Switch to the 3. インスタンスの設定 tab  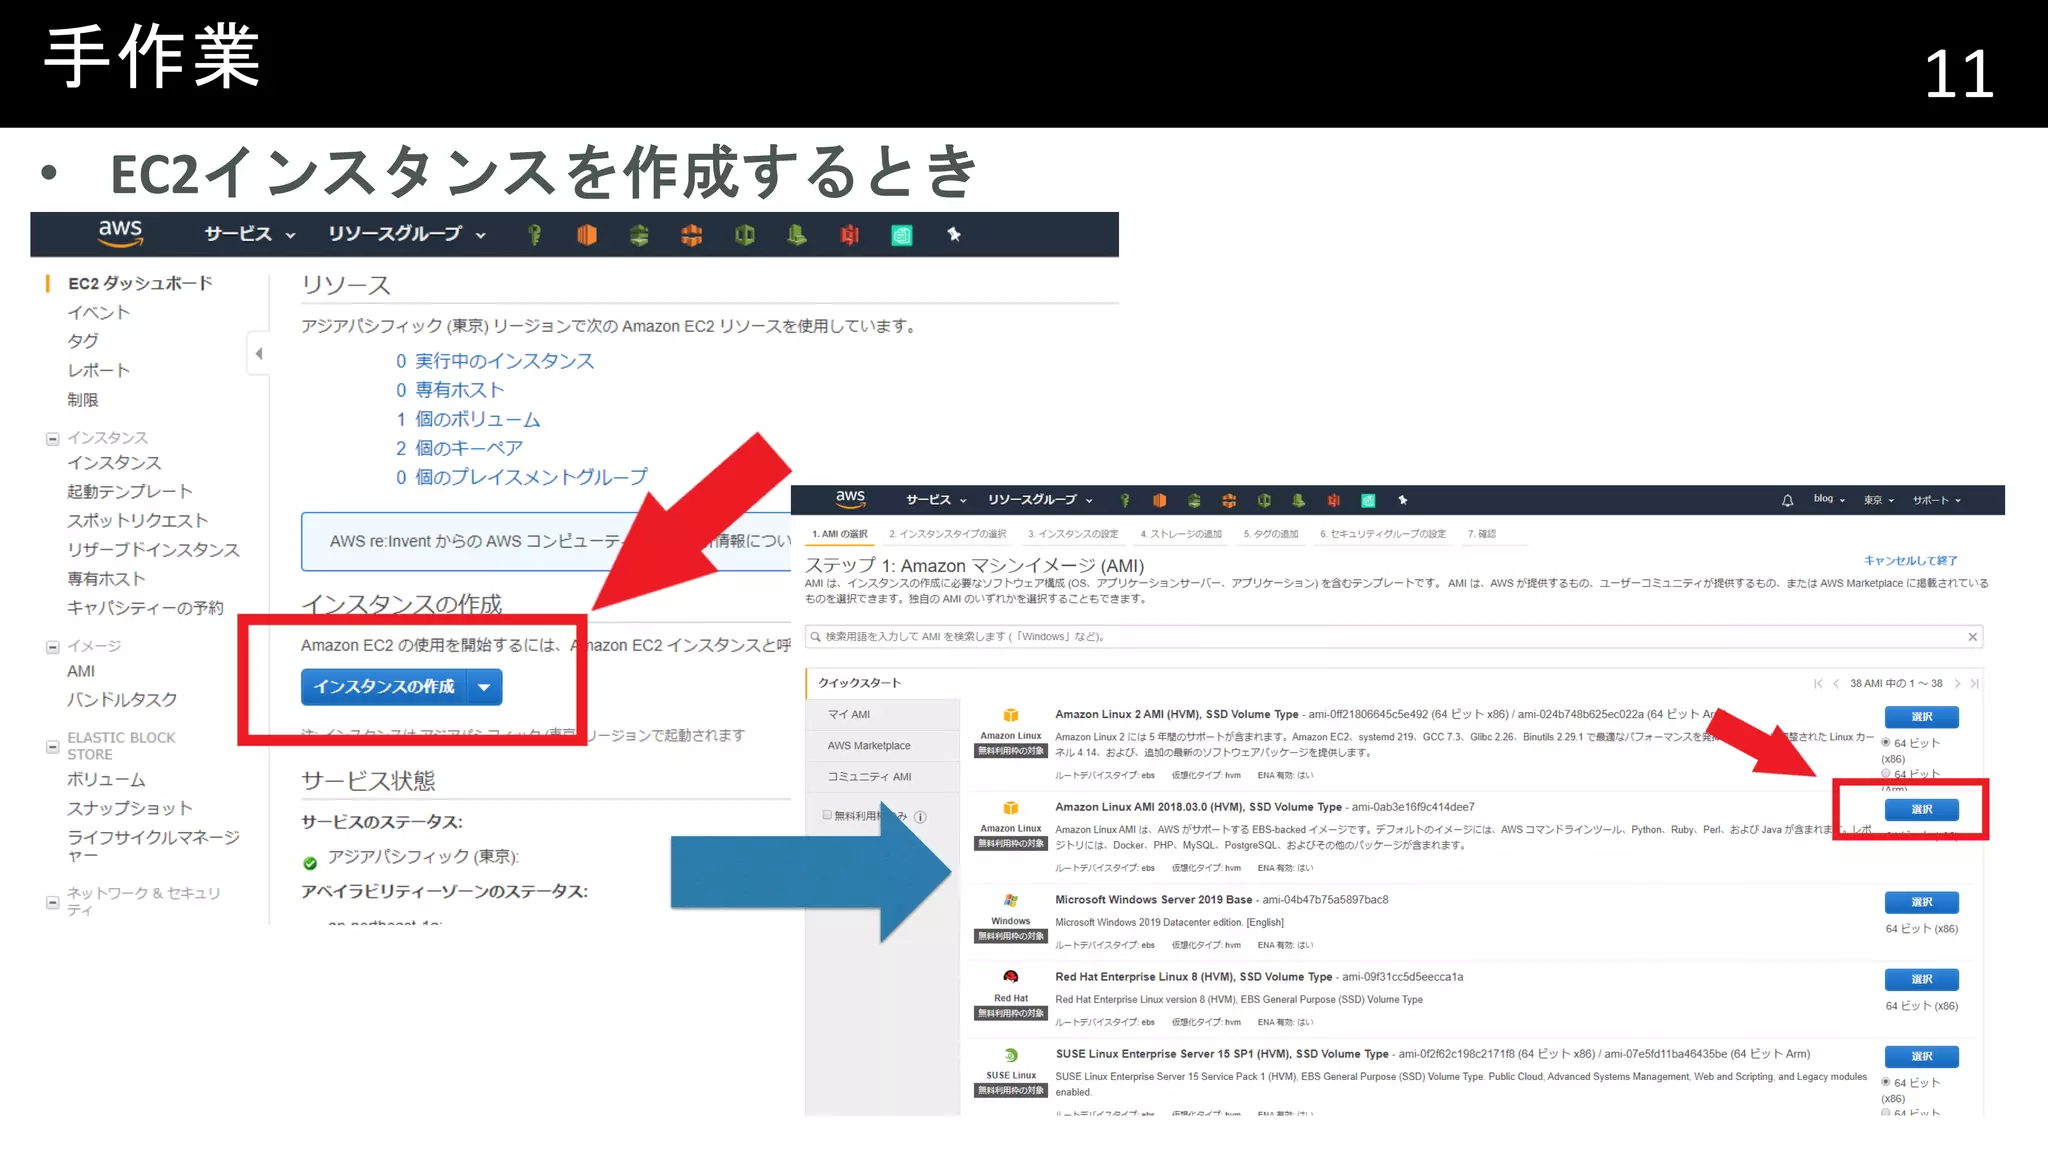pyautogui.click(x=1073, y=534)
